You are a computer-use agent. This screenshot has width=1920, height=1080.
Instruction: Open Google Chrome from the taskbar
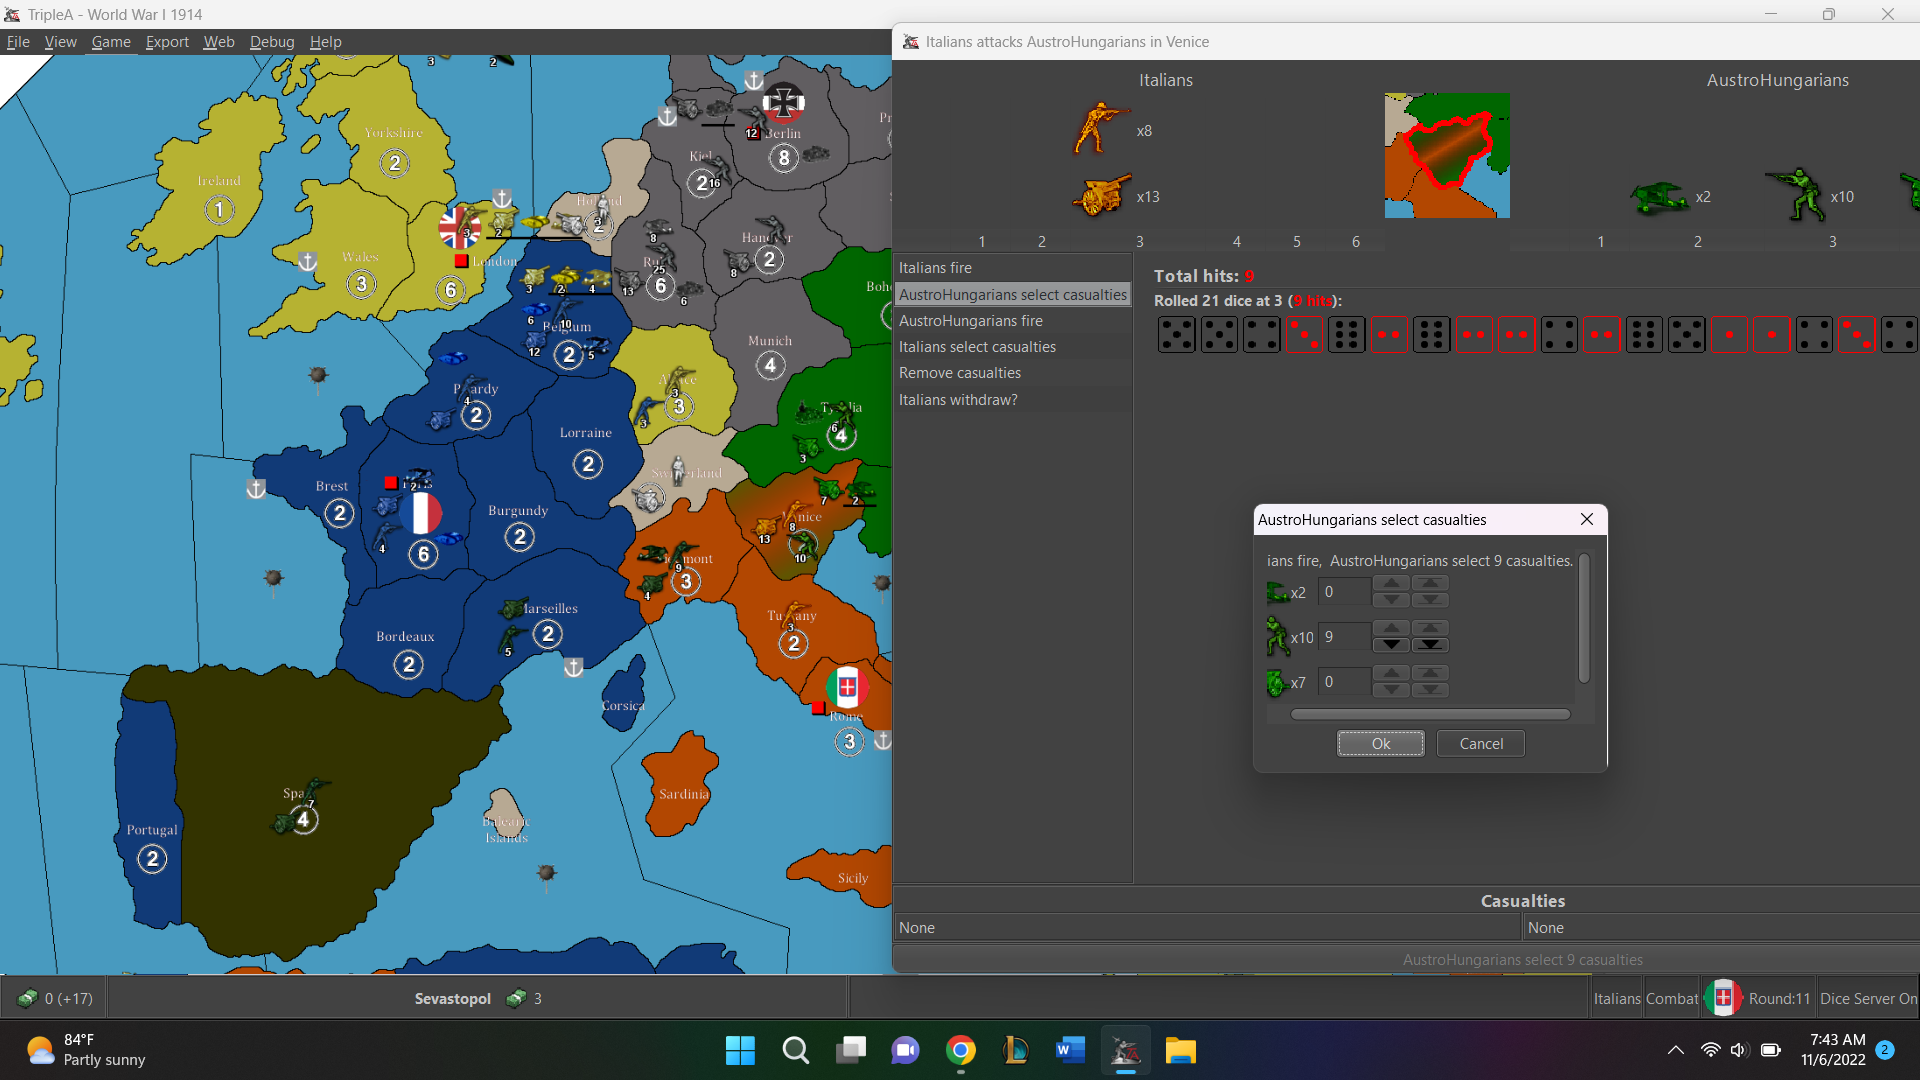coord(961,1050)
